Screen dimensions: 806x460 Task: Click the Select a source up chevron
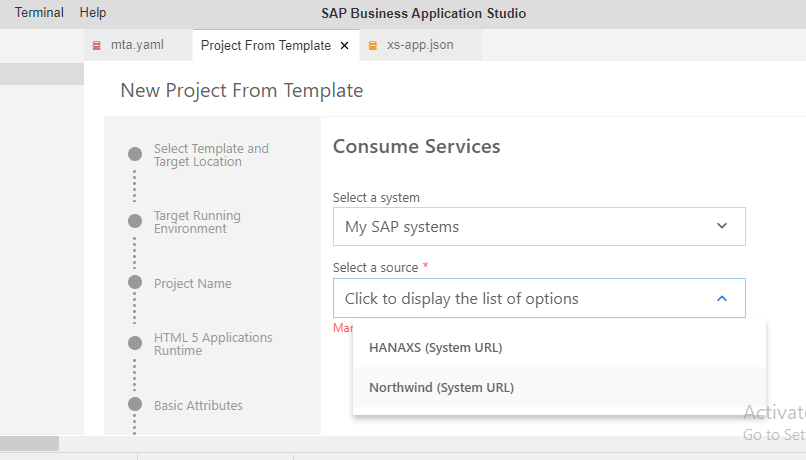722,298
